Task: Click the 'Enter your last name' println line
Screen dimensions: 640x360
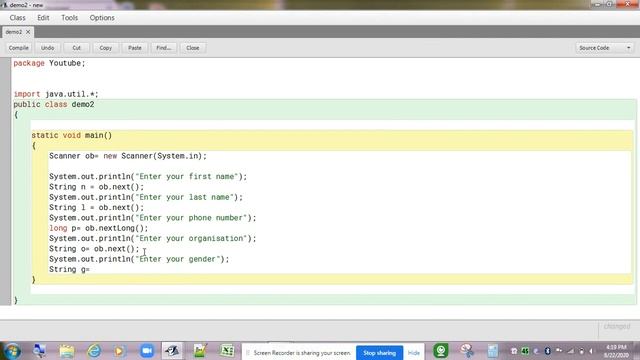Action: [146, 197]
